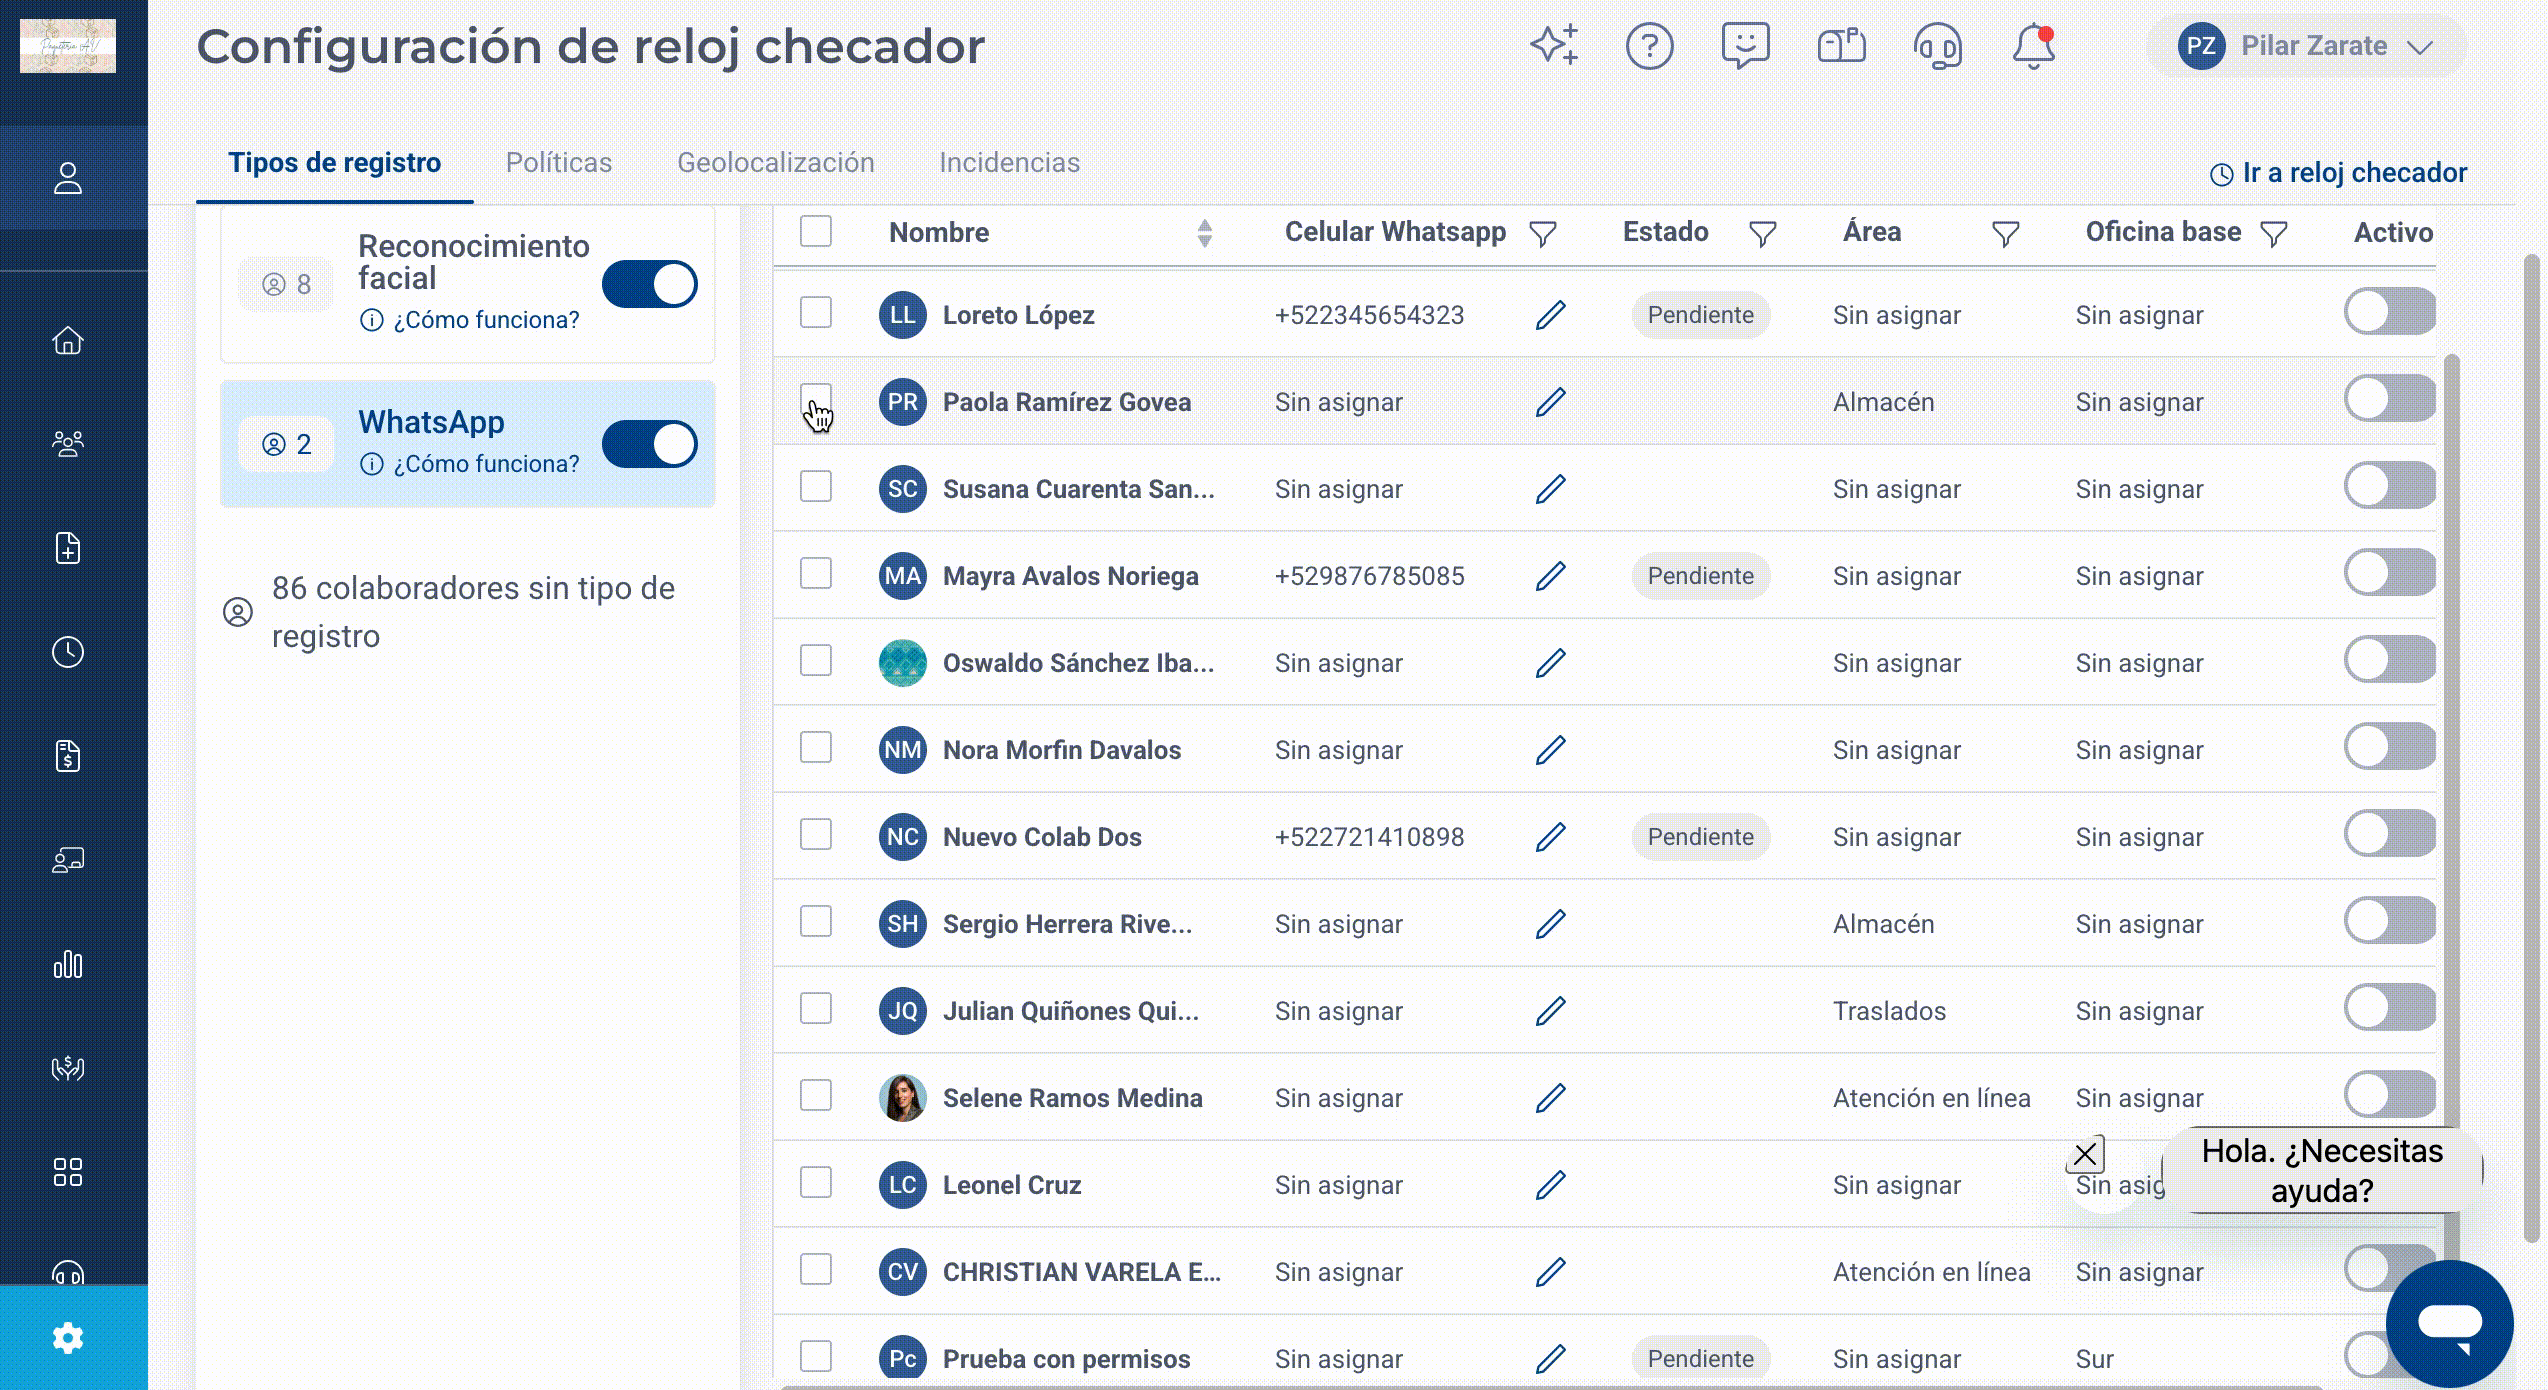Screen dimensions: 2548x1390
Task: Open the clock icon in sidebar
Action: 68,652
